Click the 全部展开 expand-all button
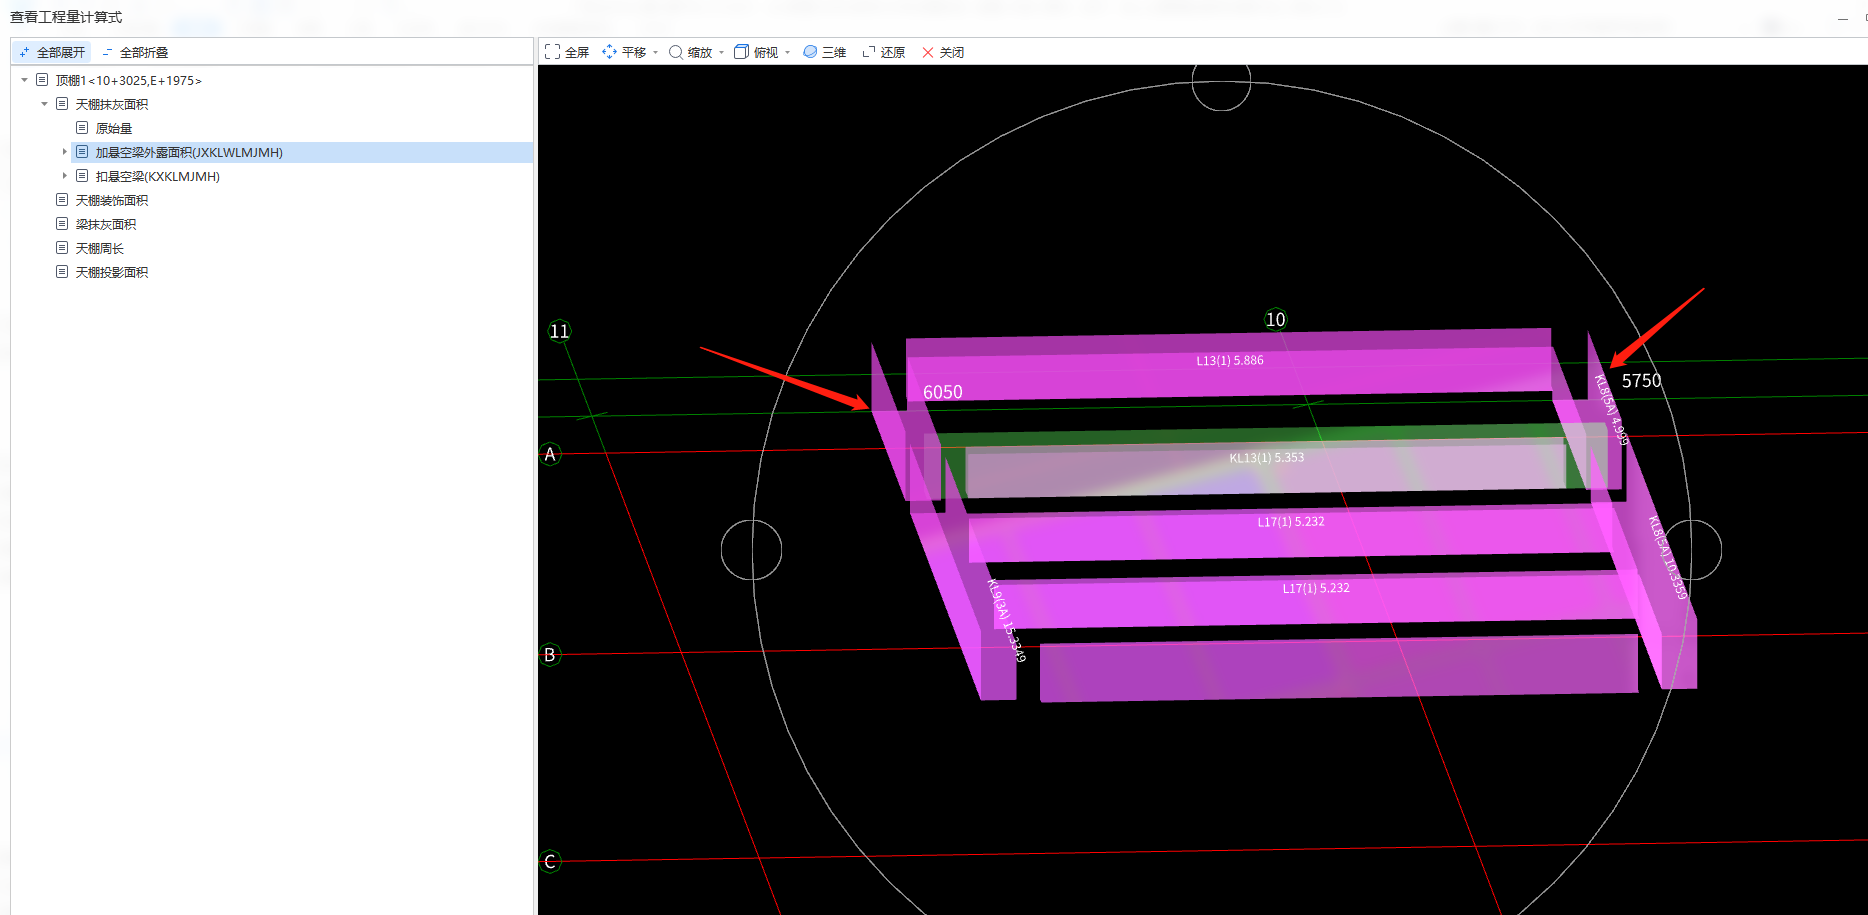The width and height of the screenshot is (1868, 915). (52, 52)
